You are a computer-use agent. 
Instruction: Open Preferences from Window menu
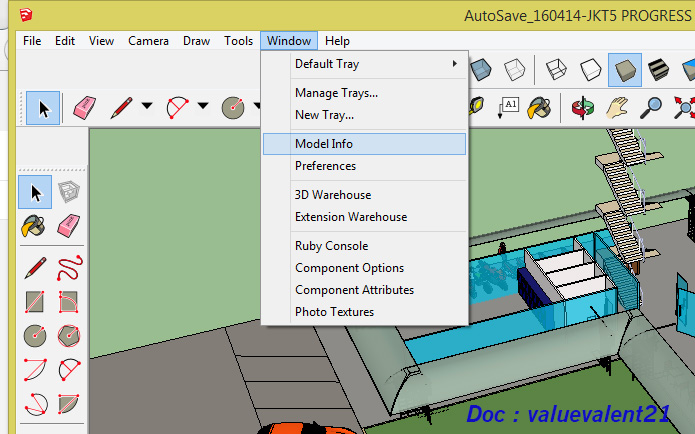pos(364,166)
